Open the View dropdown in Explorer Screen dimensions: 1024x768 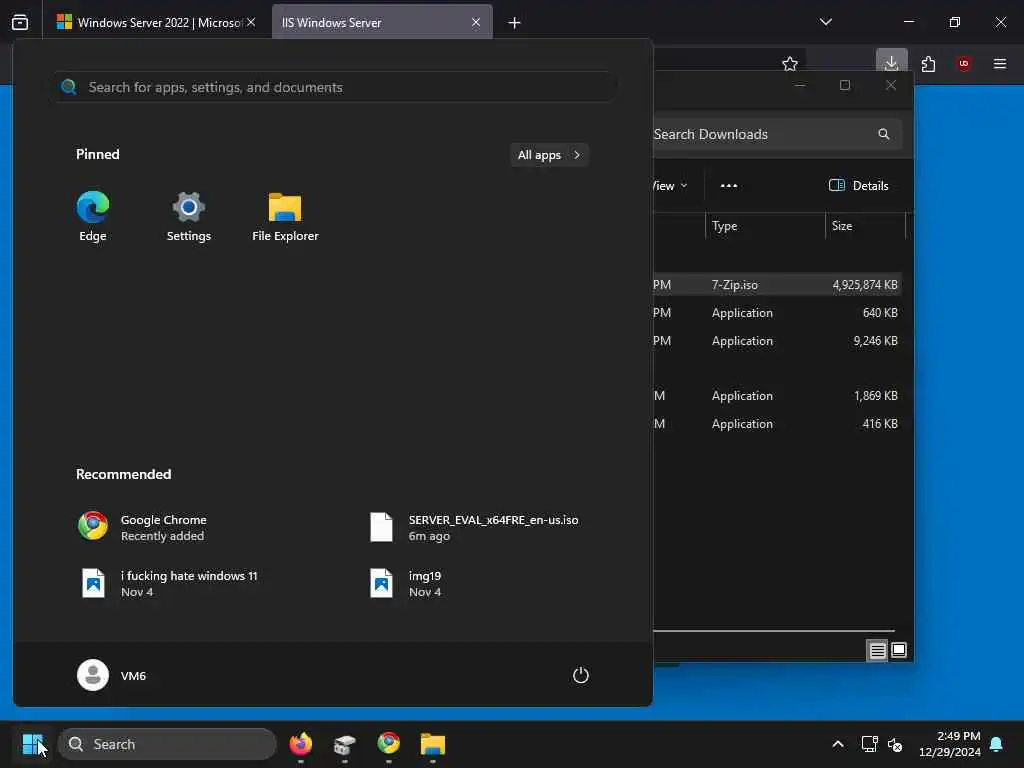(x=670, y=185)
